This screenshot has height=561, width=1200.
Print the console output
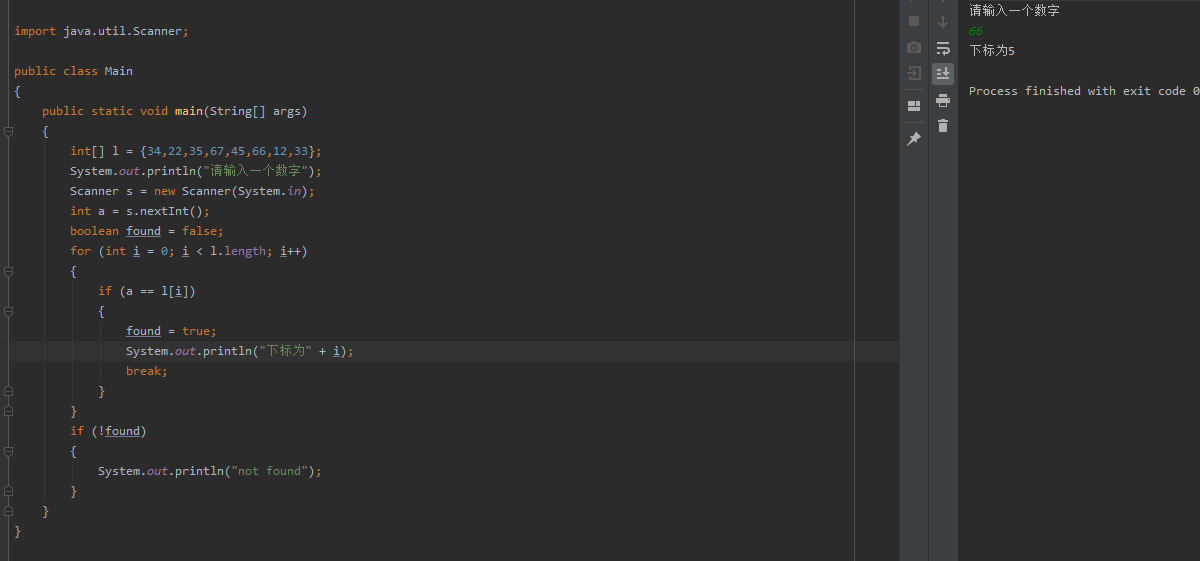(943, 100)
